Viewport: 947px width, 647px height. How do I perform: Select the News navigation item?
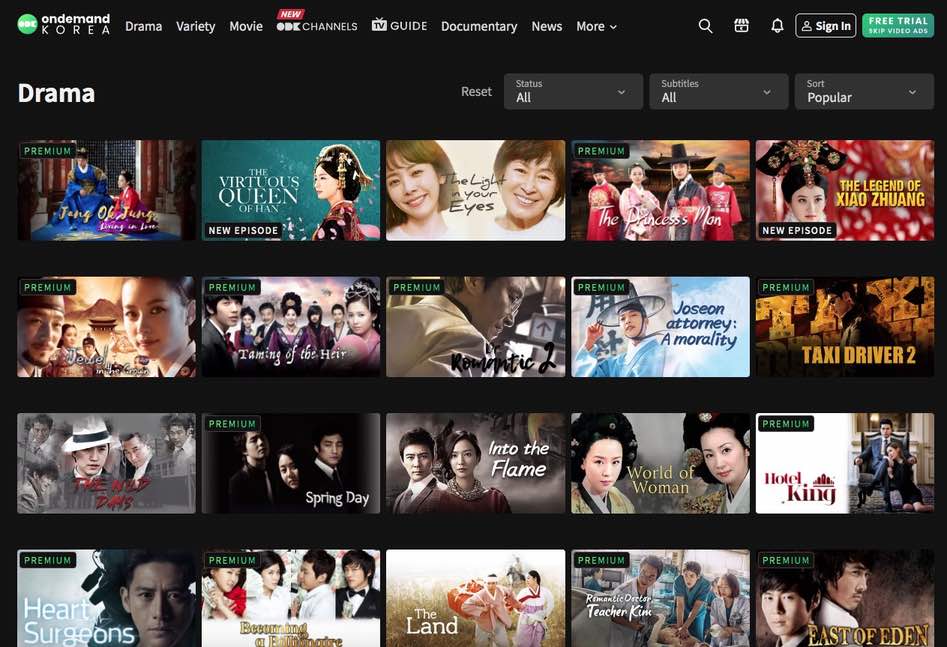[546, 26]
